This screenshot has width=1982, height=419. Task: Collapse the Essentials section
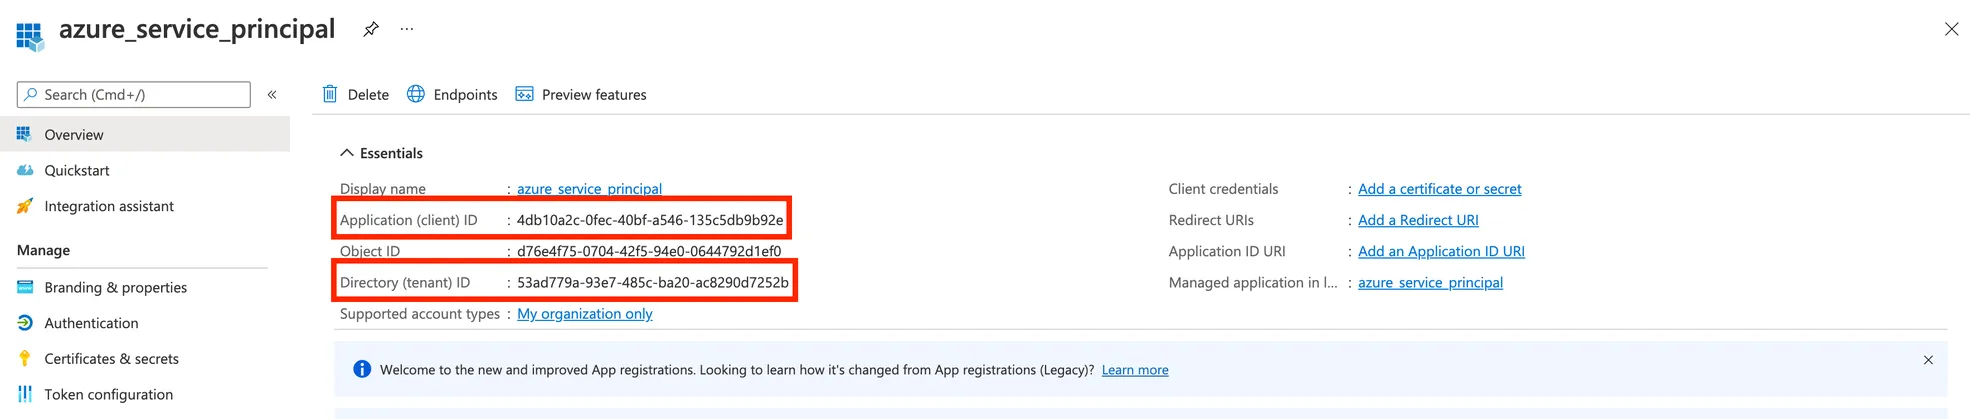347,153
